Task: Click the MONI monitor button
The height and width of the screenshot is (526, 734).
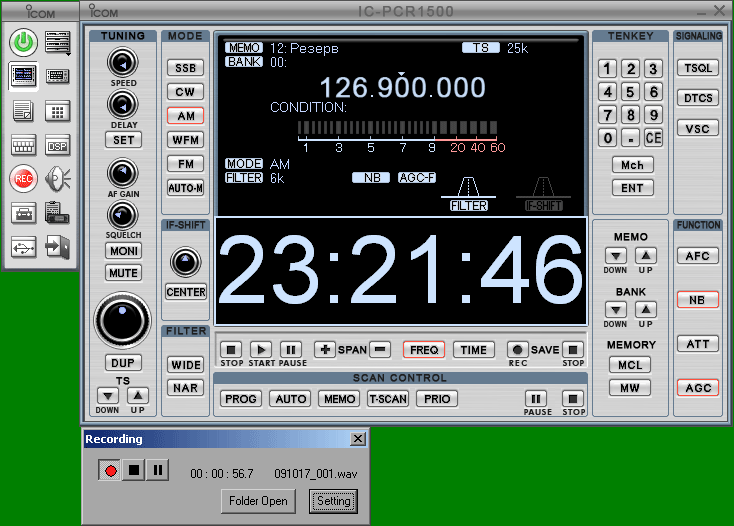Action: point(123,251)
